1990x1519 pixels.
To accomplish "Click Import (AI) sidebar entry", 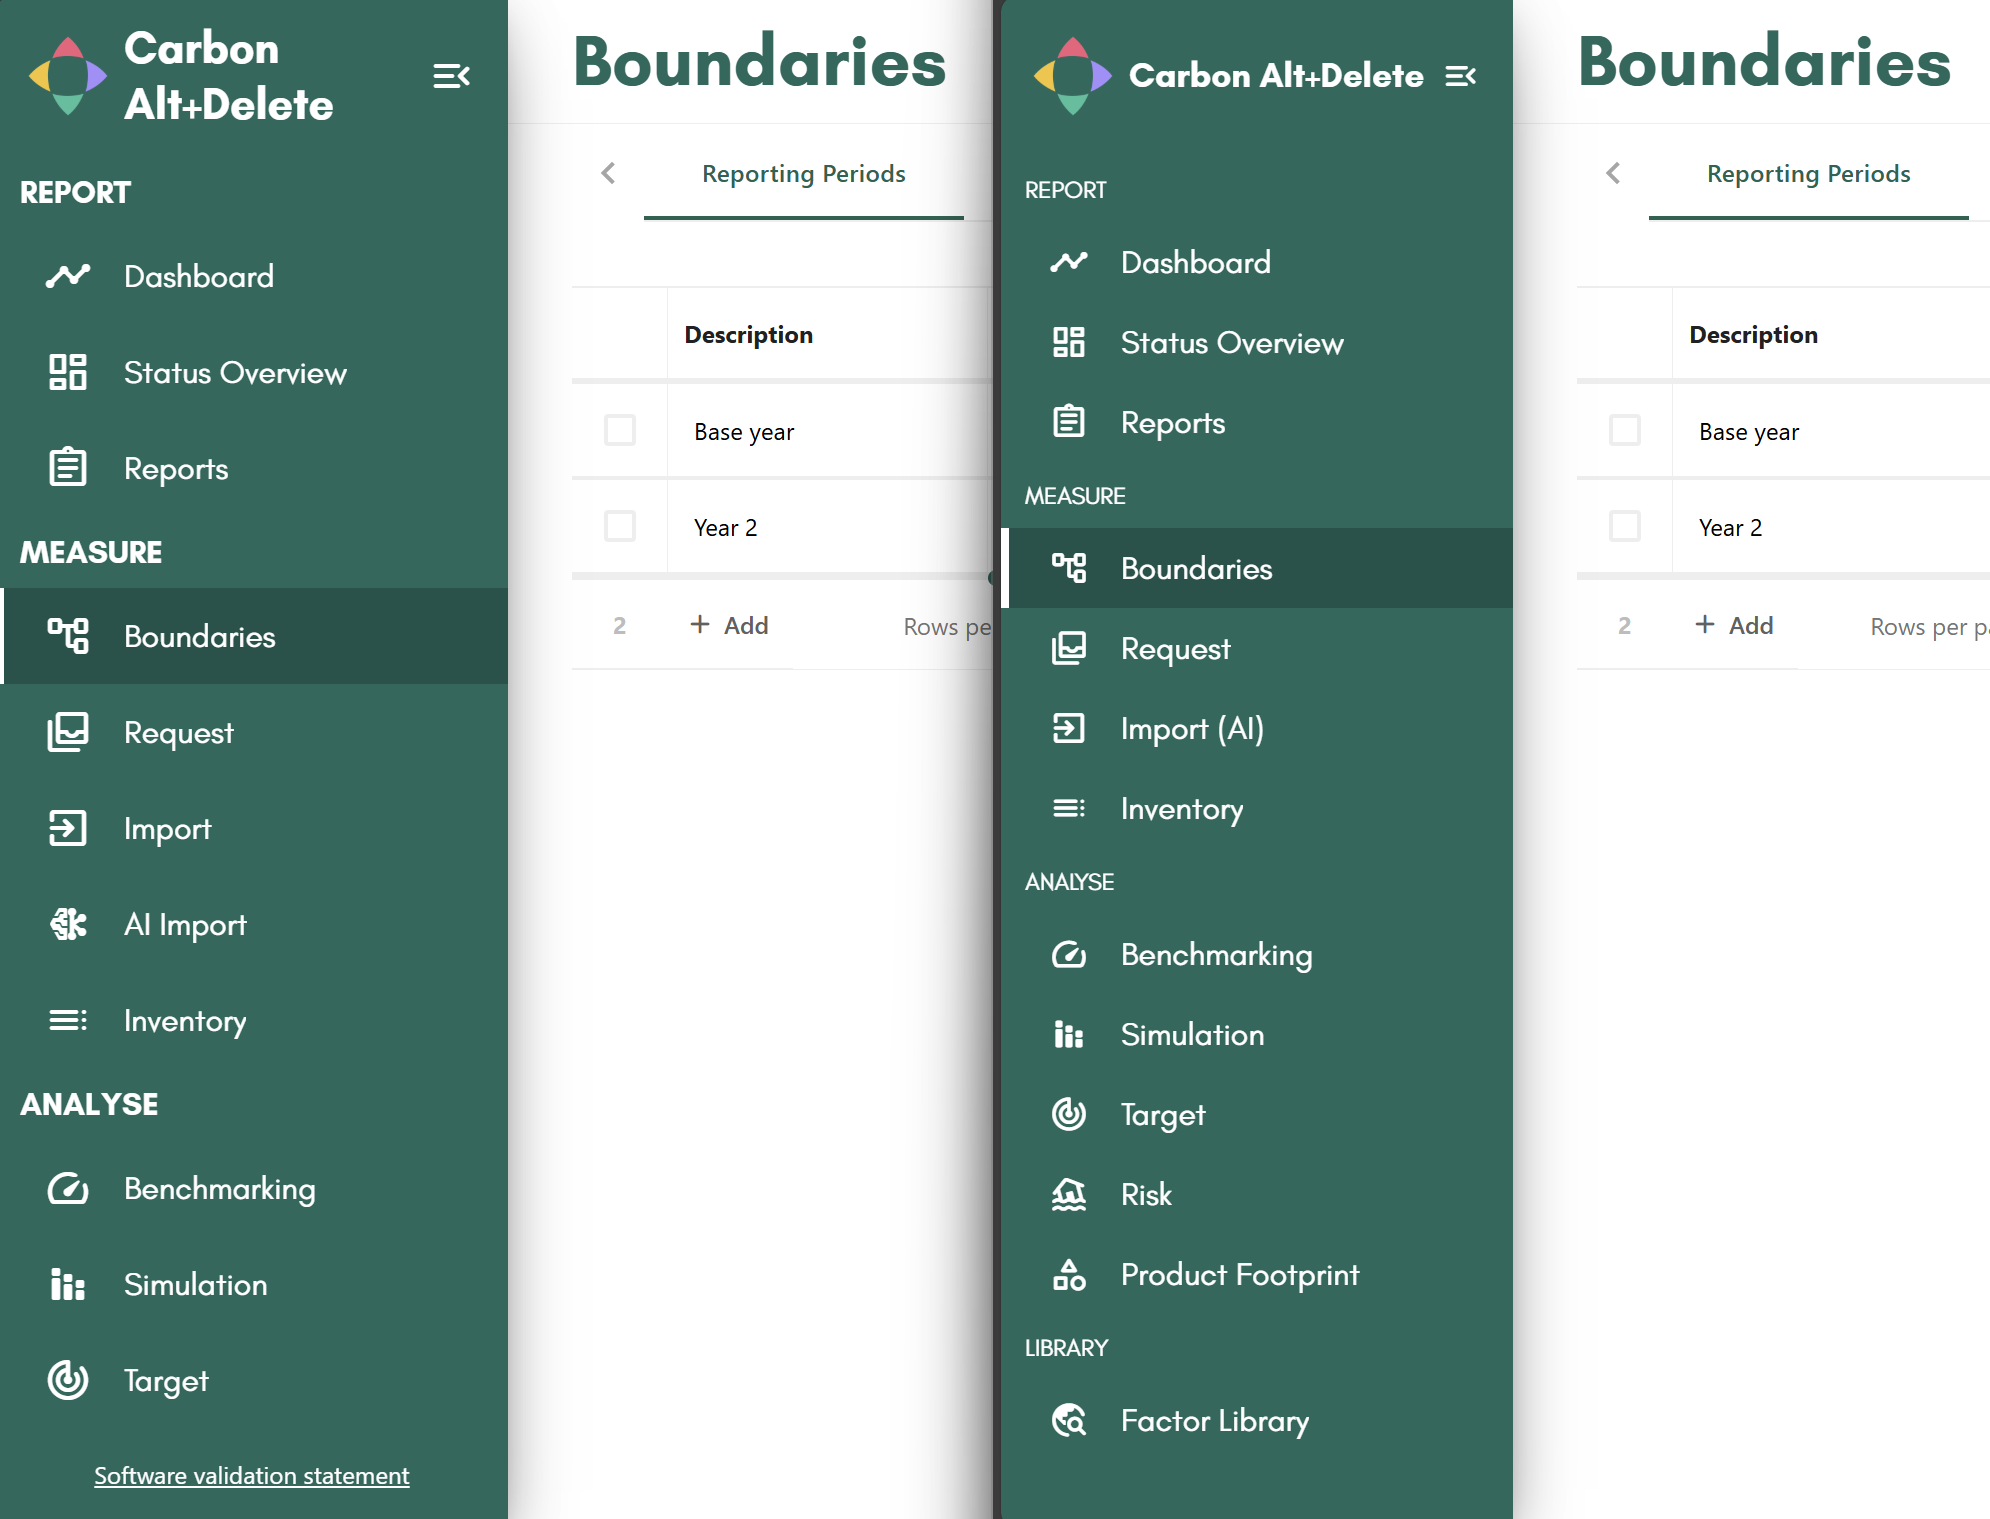I will point(1192,729).
